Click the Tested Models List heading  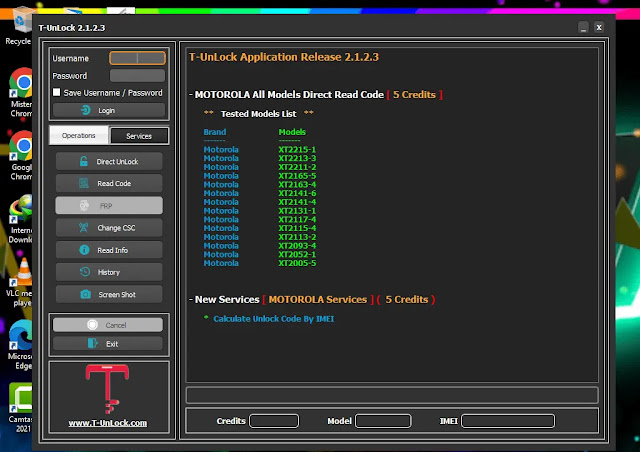click(x=258, y=114)
